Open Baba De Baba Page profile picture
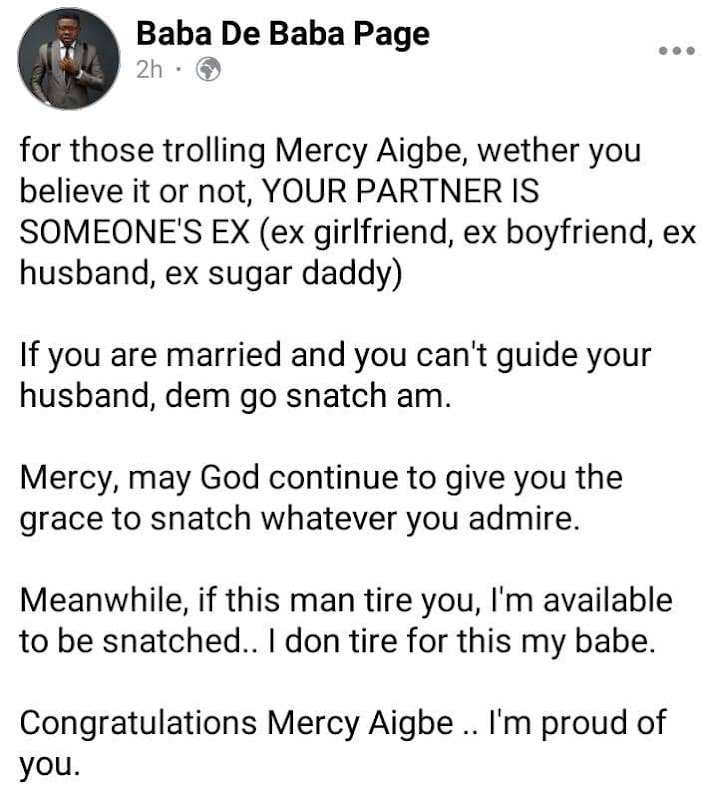This screenshot has width=718, height=786. 69,59
